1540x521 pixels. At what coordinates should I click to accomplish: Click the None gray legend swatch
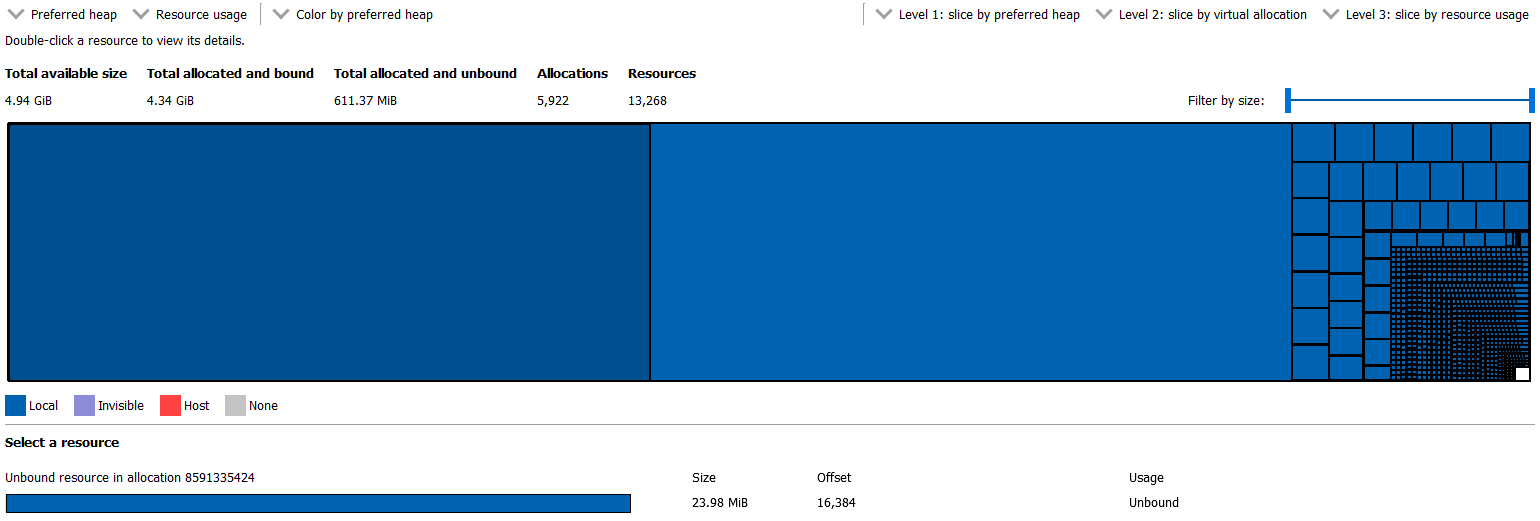click(235, 405)
